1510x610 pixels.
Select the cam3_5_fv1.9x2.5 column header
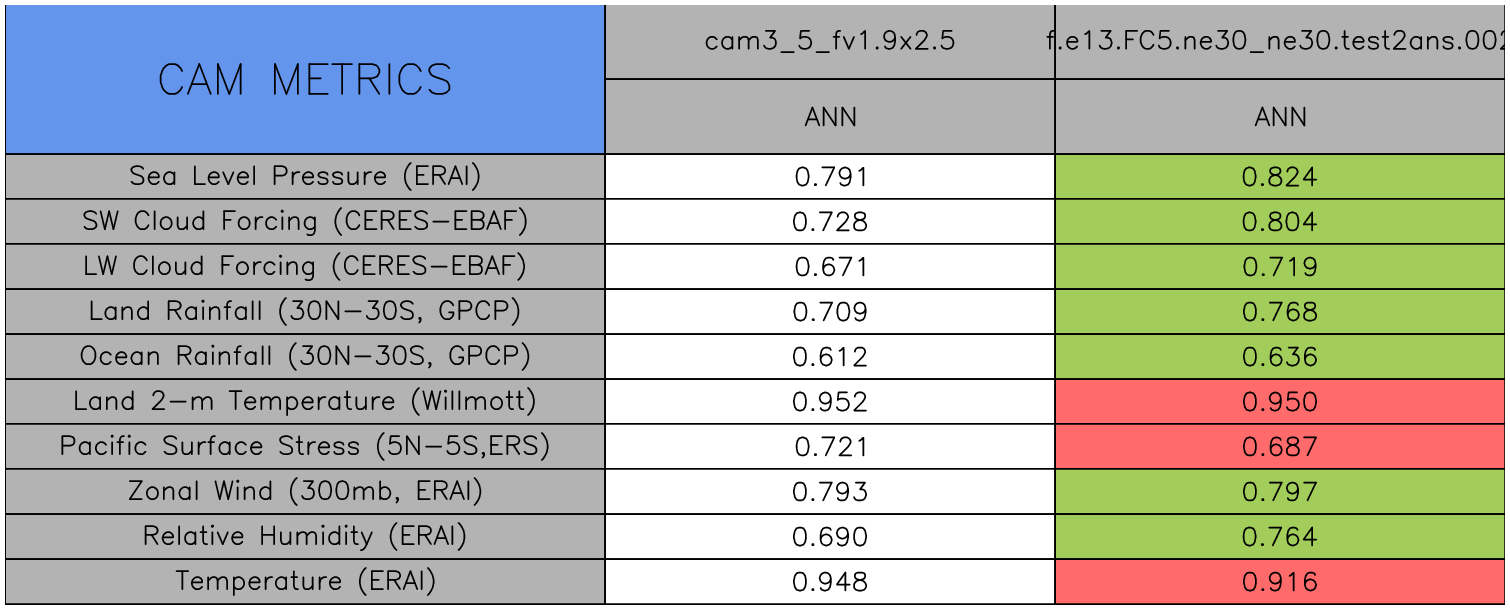[830, 42]
